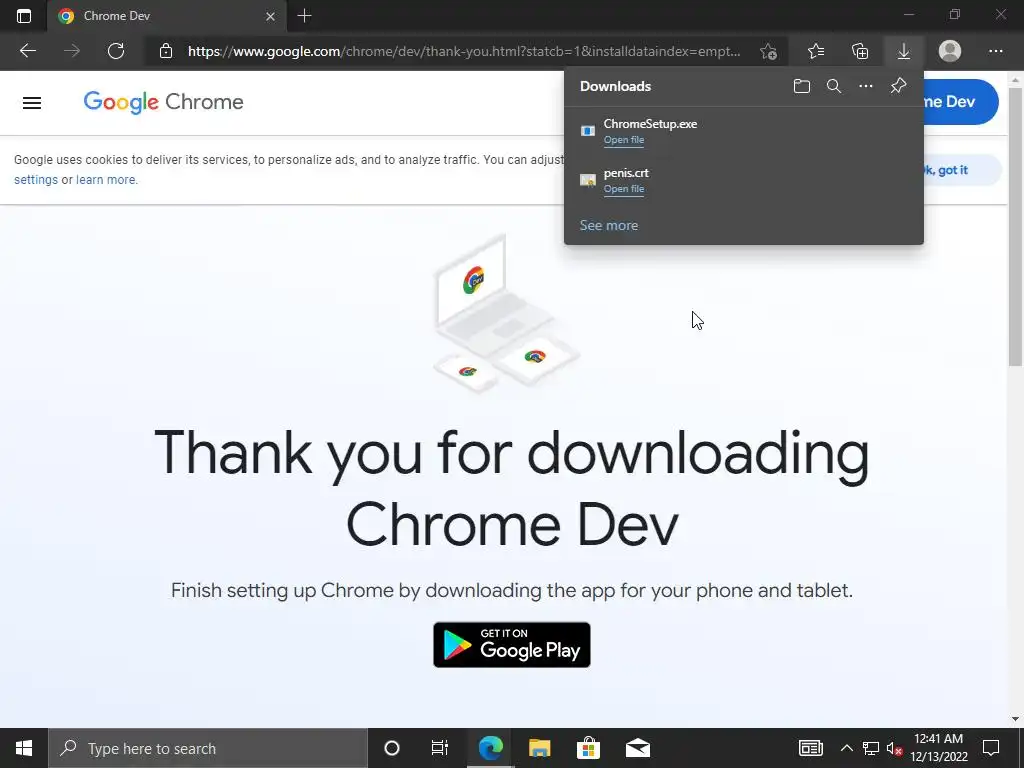The height and width of the screenshot is (768, 1024).
Task: Click the taskbar search box
Action: pyautogui.click(x=208, y=748)
